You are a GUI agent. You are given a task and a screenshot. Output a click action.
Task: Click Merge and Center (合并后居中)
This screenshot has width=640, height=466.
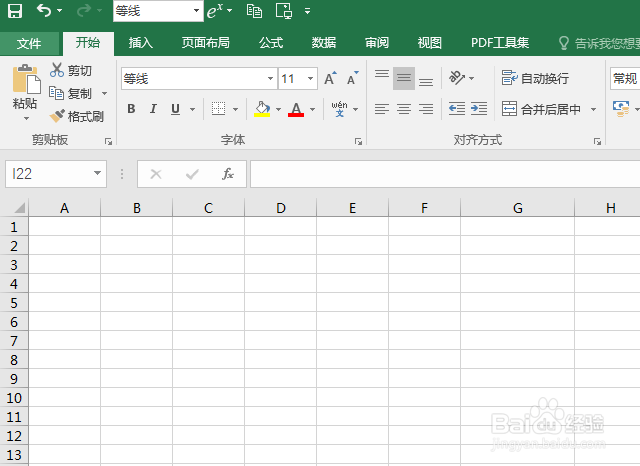541,109
